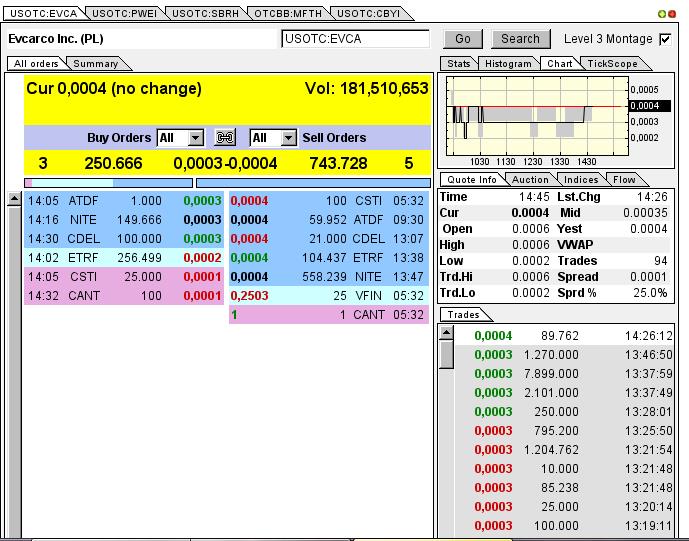The image size is (689, 541).
Task: Click the 795.200 trade at 13:25:50
Action: (564, 431)
